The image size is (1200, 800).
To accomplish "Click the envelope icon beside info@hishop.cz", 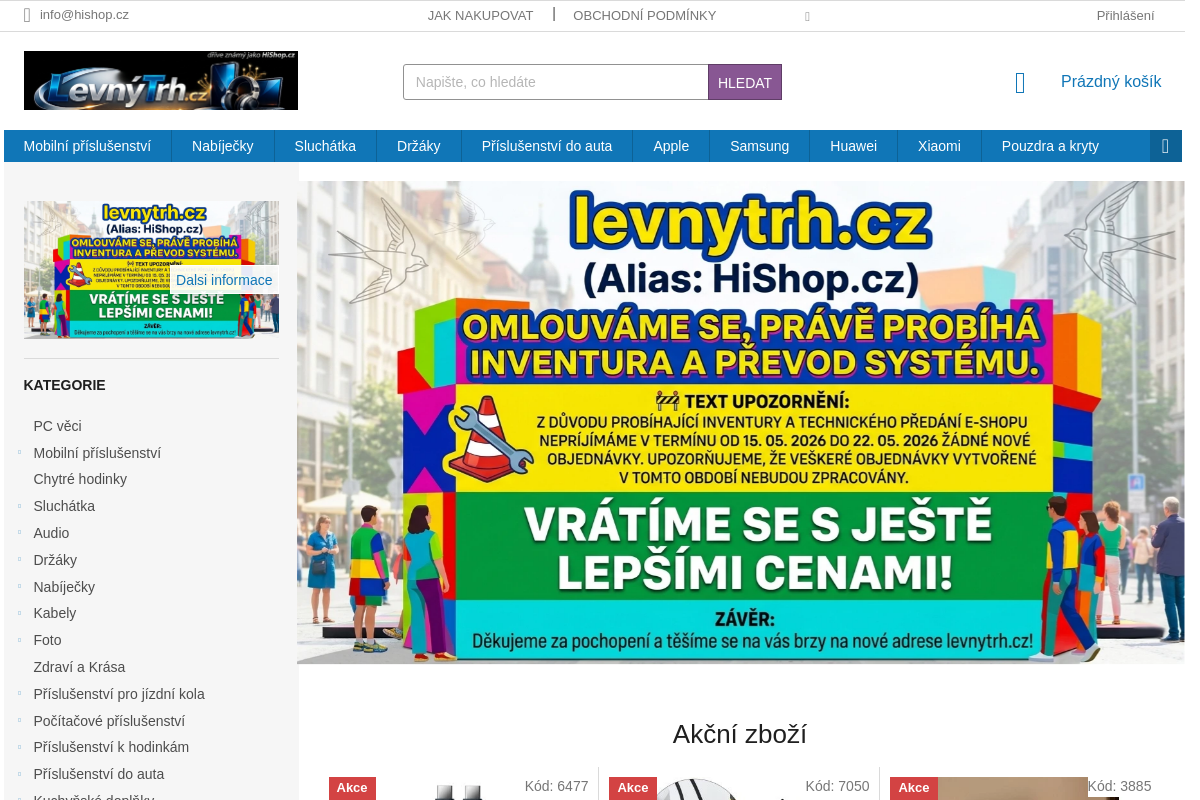I will tap(27, 15).
